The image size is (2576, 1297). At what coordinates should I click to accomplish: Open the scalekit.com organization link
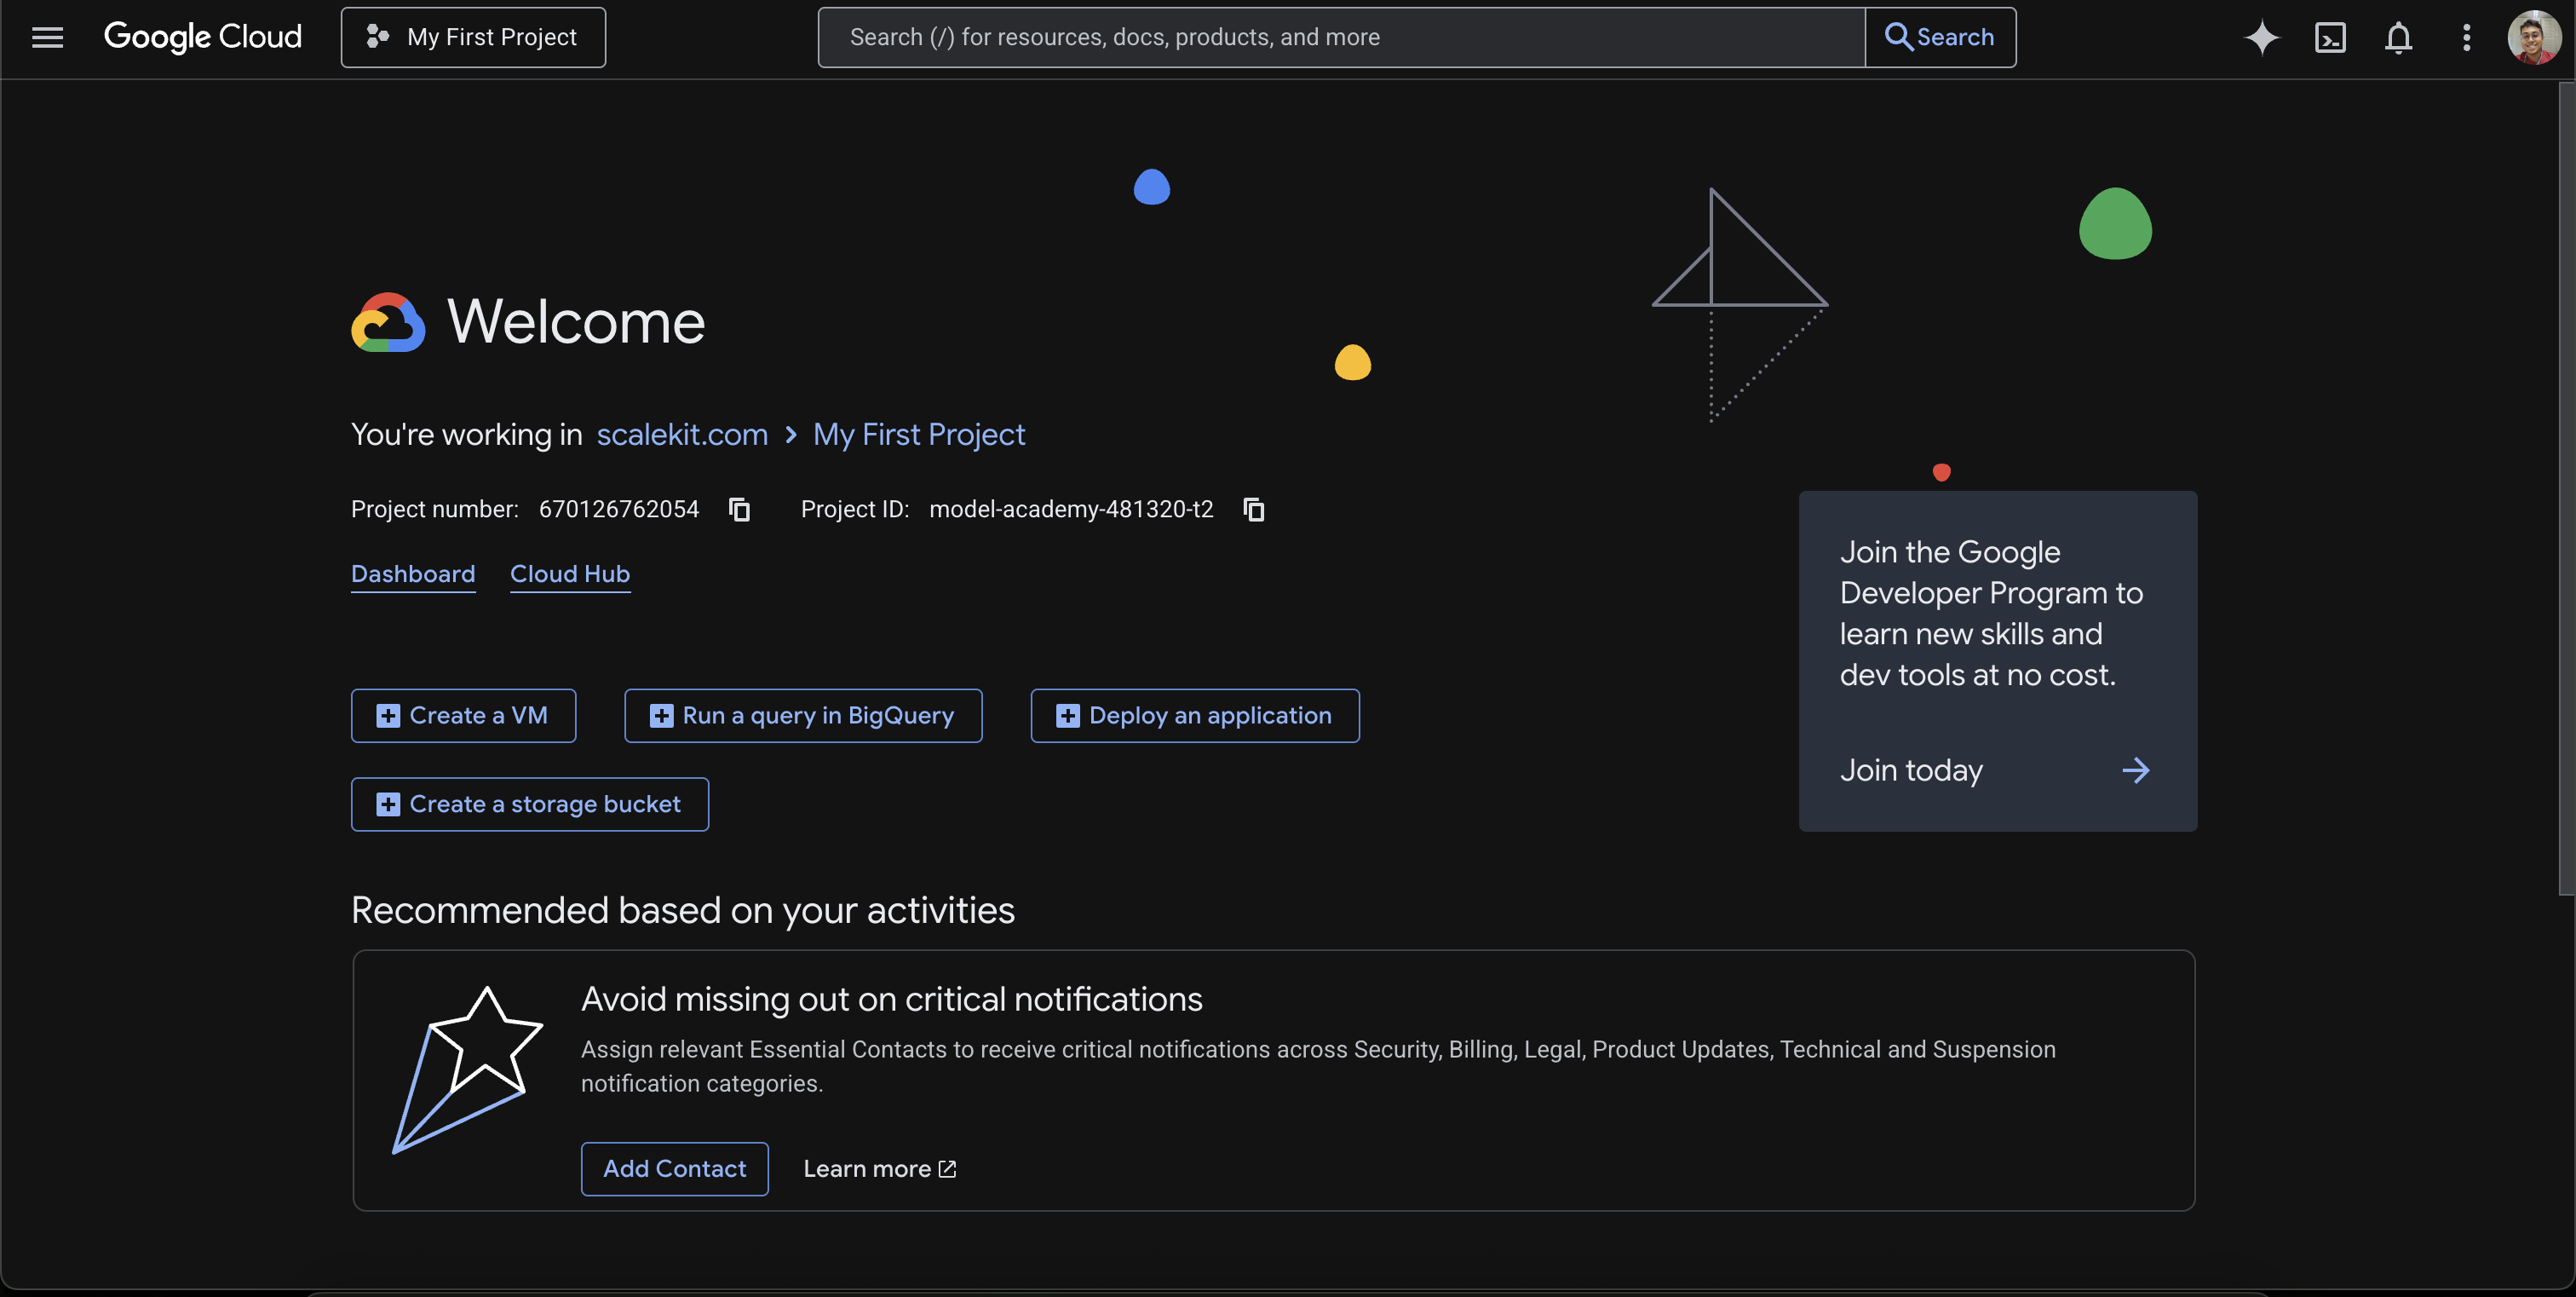pyautogui.click(x=681, y=434)
